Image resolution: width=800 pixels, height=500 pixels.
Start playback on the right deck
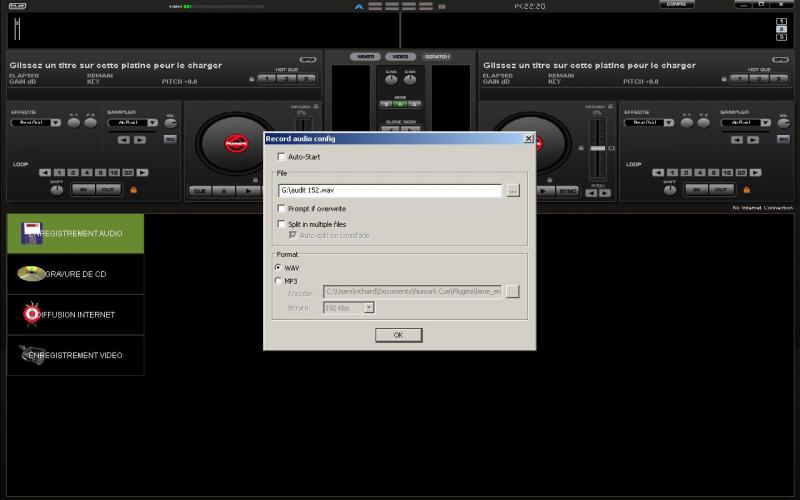544,191
